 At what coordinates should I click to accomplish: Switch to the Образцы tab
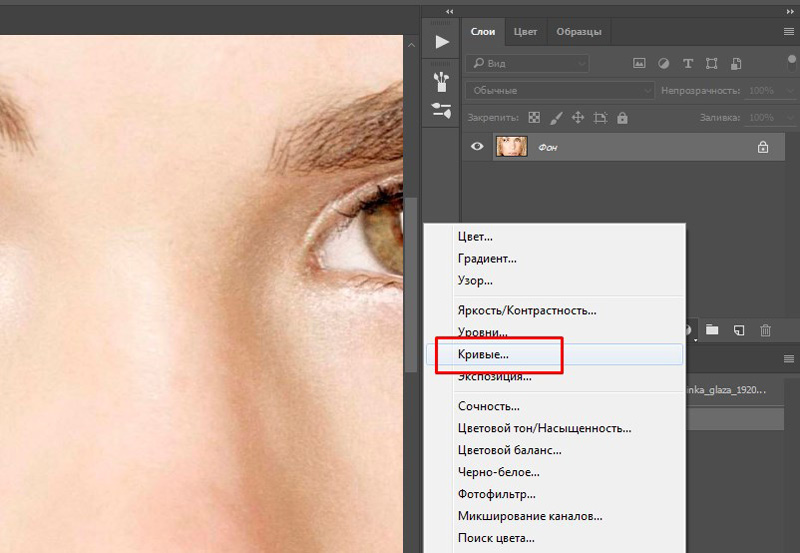578,32
